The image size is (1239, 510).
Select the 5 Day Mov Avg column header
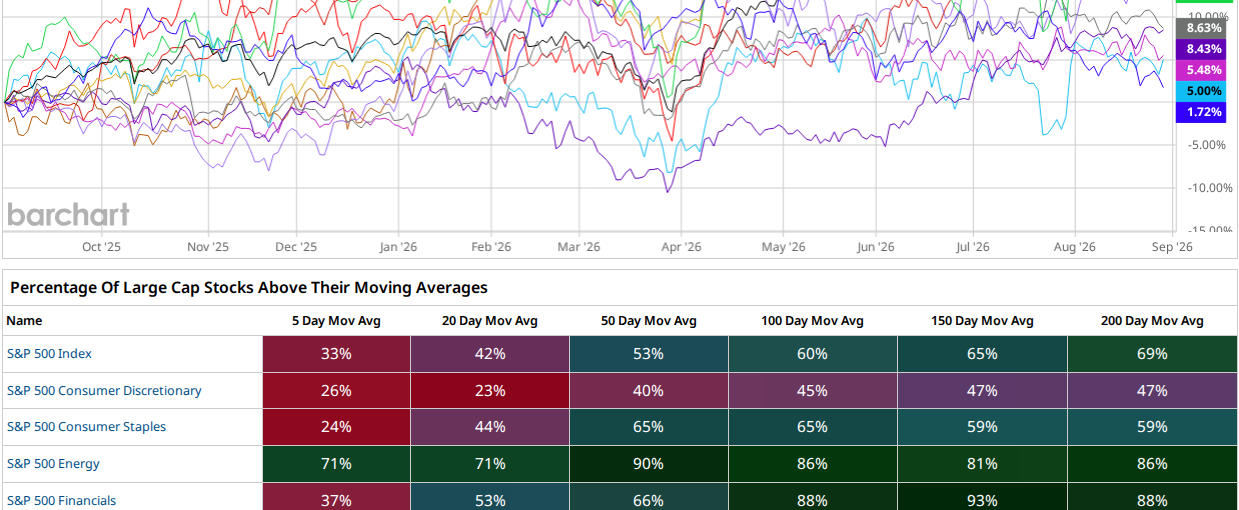tap(336, 321)
